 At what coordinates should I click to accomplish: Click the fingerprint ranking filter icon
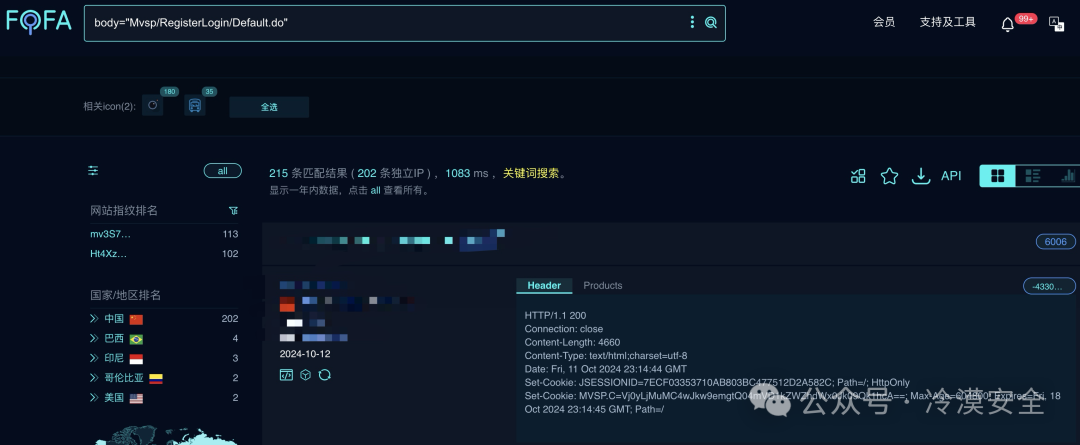(x=233, y=210)
